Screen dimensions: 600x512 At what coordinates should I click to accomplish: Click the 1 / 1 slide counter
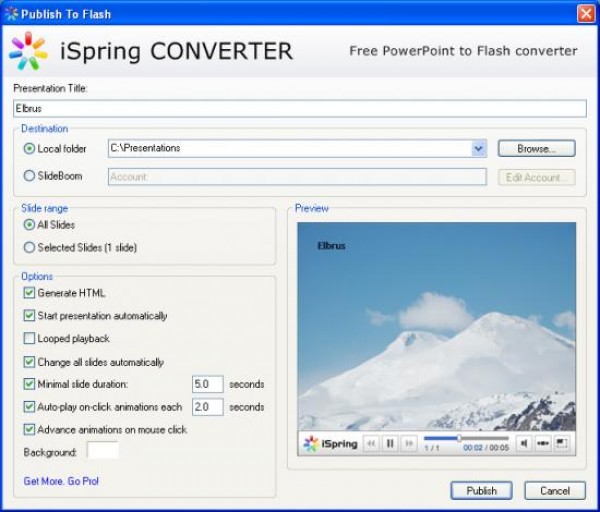(432, 448)
